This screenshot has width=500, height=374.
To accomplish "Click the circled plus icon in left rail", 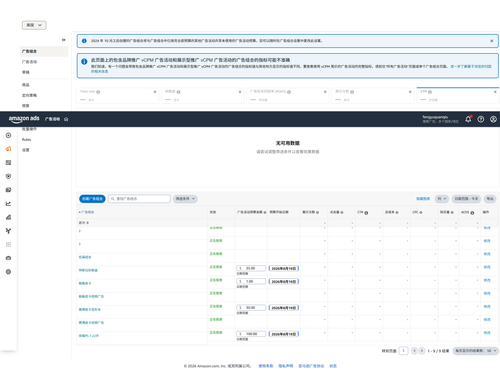I will point(8,135).
